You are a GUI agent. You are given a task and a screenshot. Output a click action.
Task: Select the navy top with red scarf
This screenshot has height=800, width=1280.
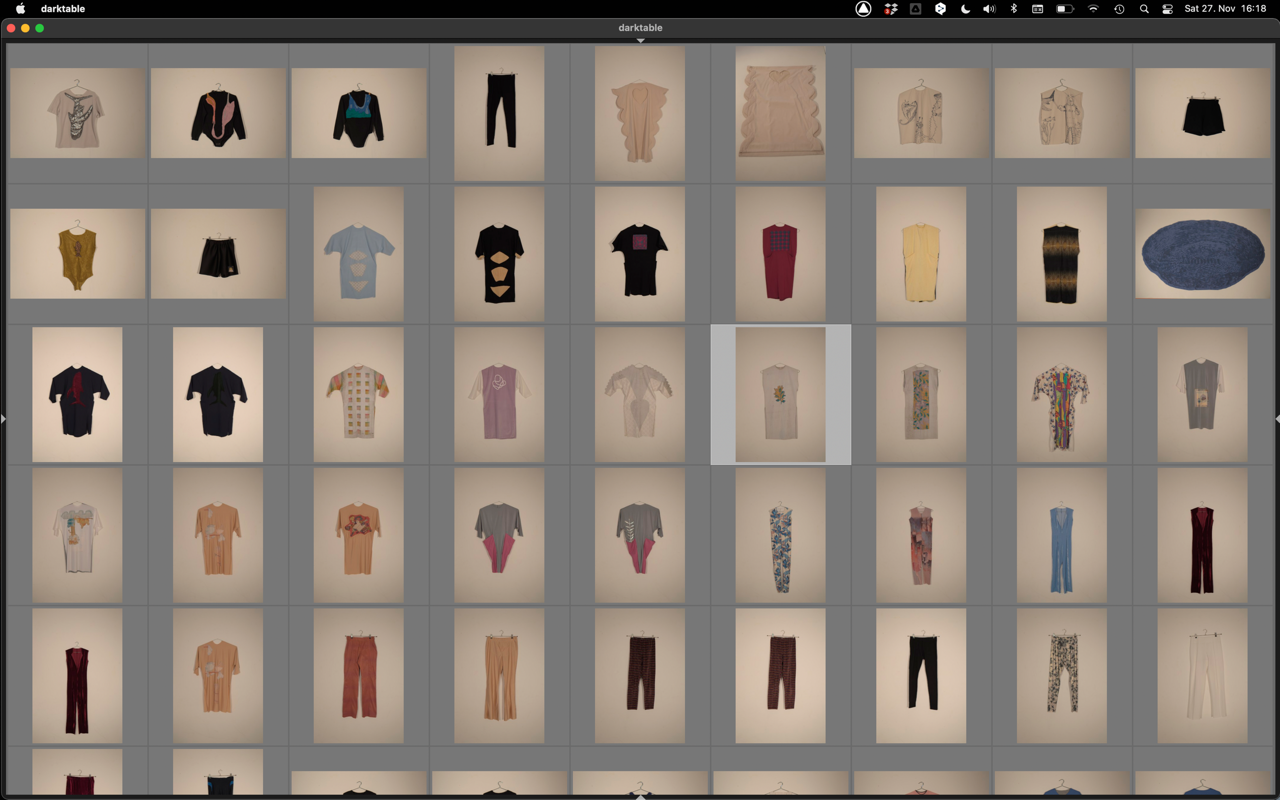(77, 395)
